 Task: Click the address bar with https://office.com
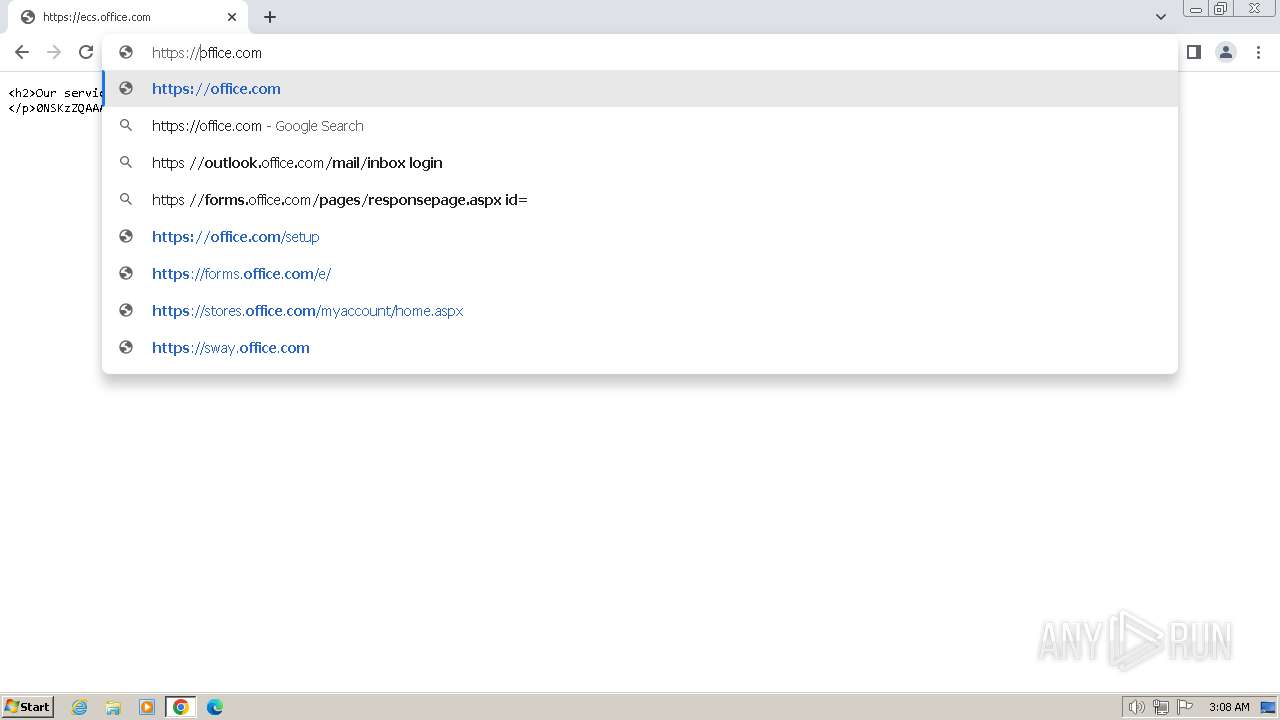coord(640,52)
